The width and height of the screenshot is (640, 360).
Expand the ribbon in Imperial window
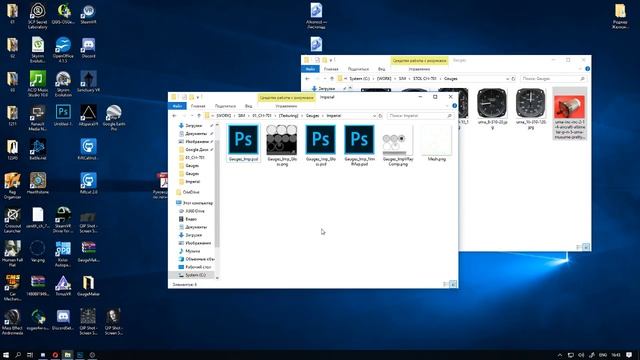tap(448, 106)
